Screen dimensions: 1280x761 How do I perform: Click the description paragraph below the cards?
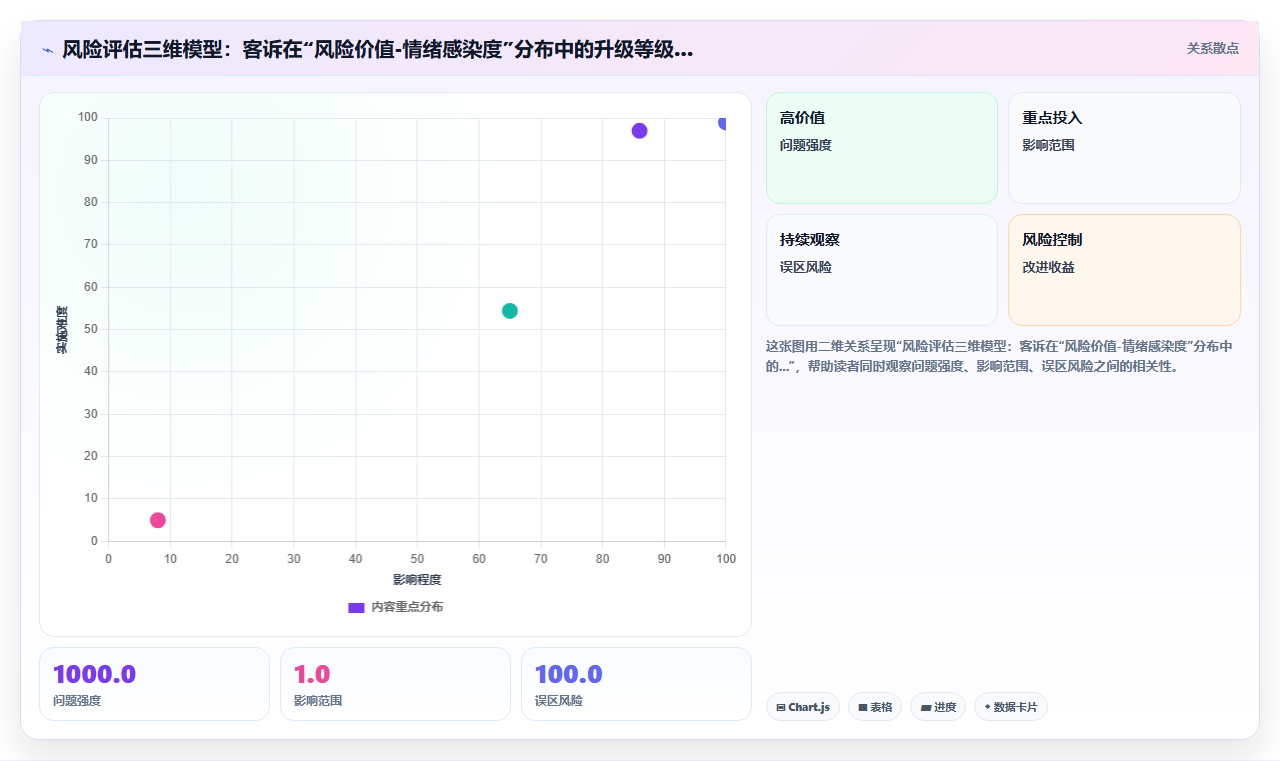(x=1002, y=356)
